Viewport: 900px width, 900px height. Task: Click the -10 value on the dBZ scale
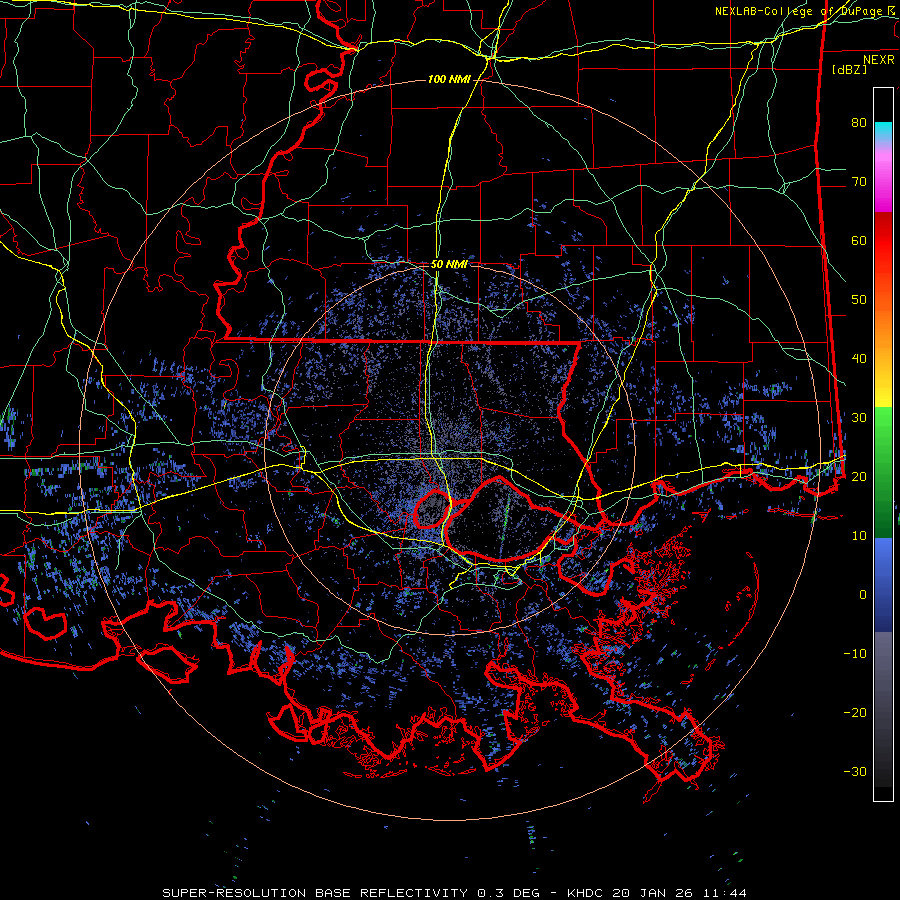tap(855, 654)
